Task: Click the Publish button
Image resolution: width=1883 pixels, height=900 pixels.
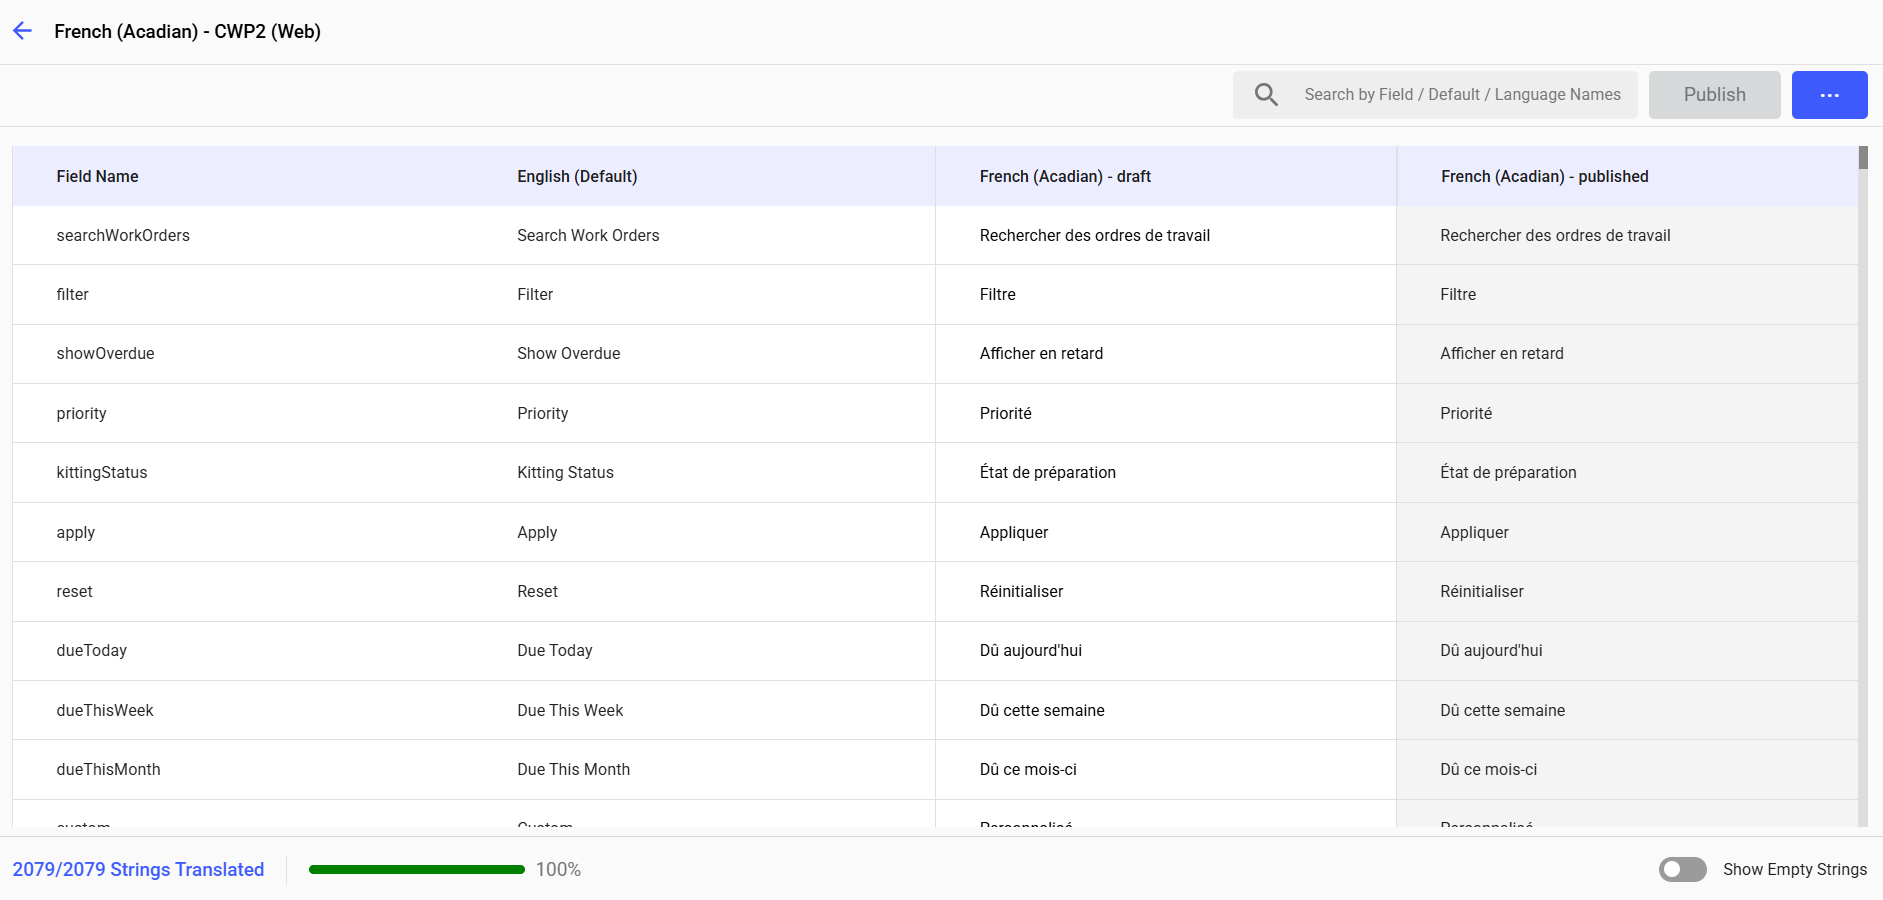Action: [x=1714, y=95]
